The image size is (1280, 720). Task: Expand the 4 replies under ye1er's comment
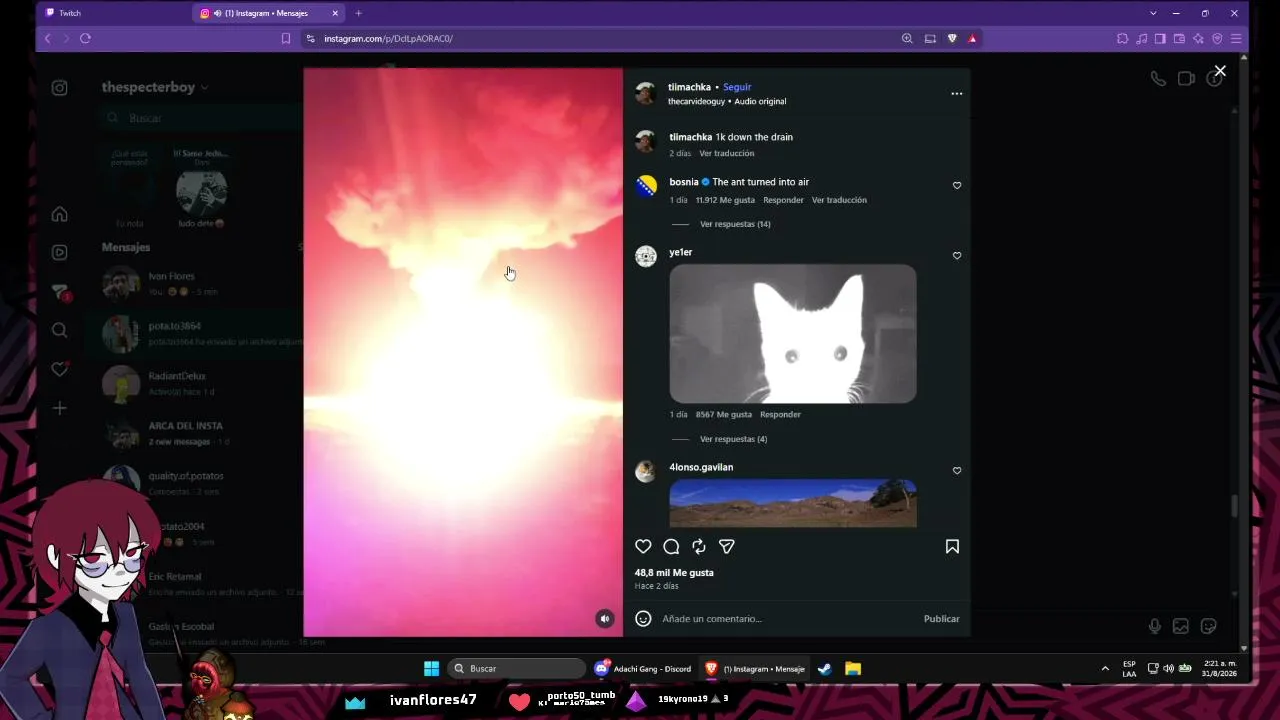(733, 439)
